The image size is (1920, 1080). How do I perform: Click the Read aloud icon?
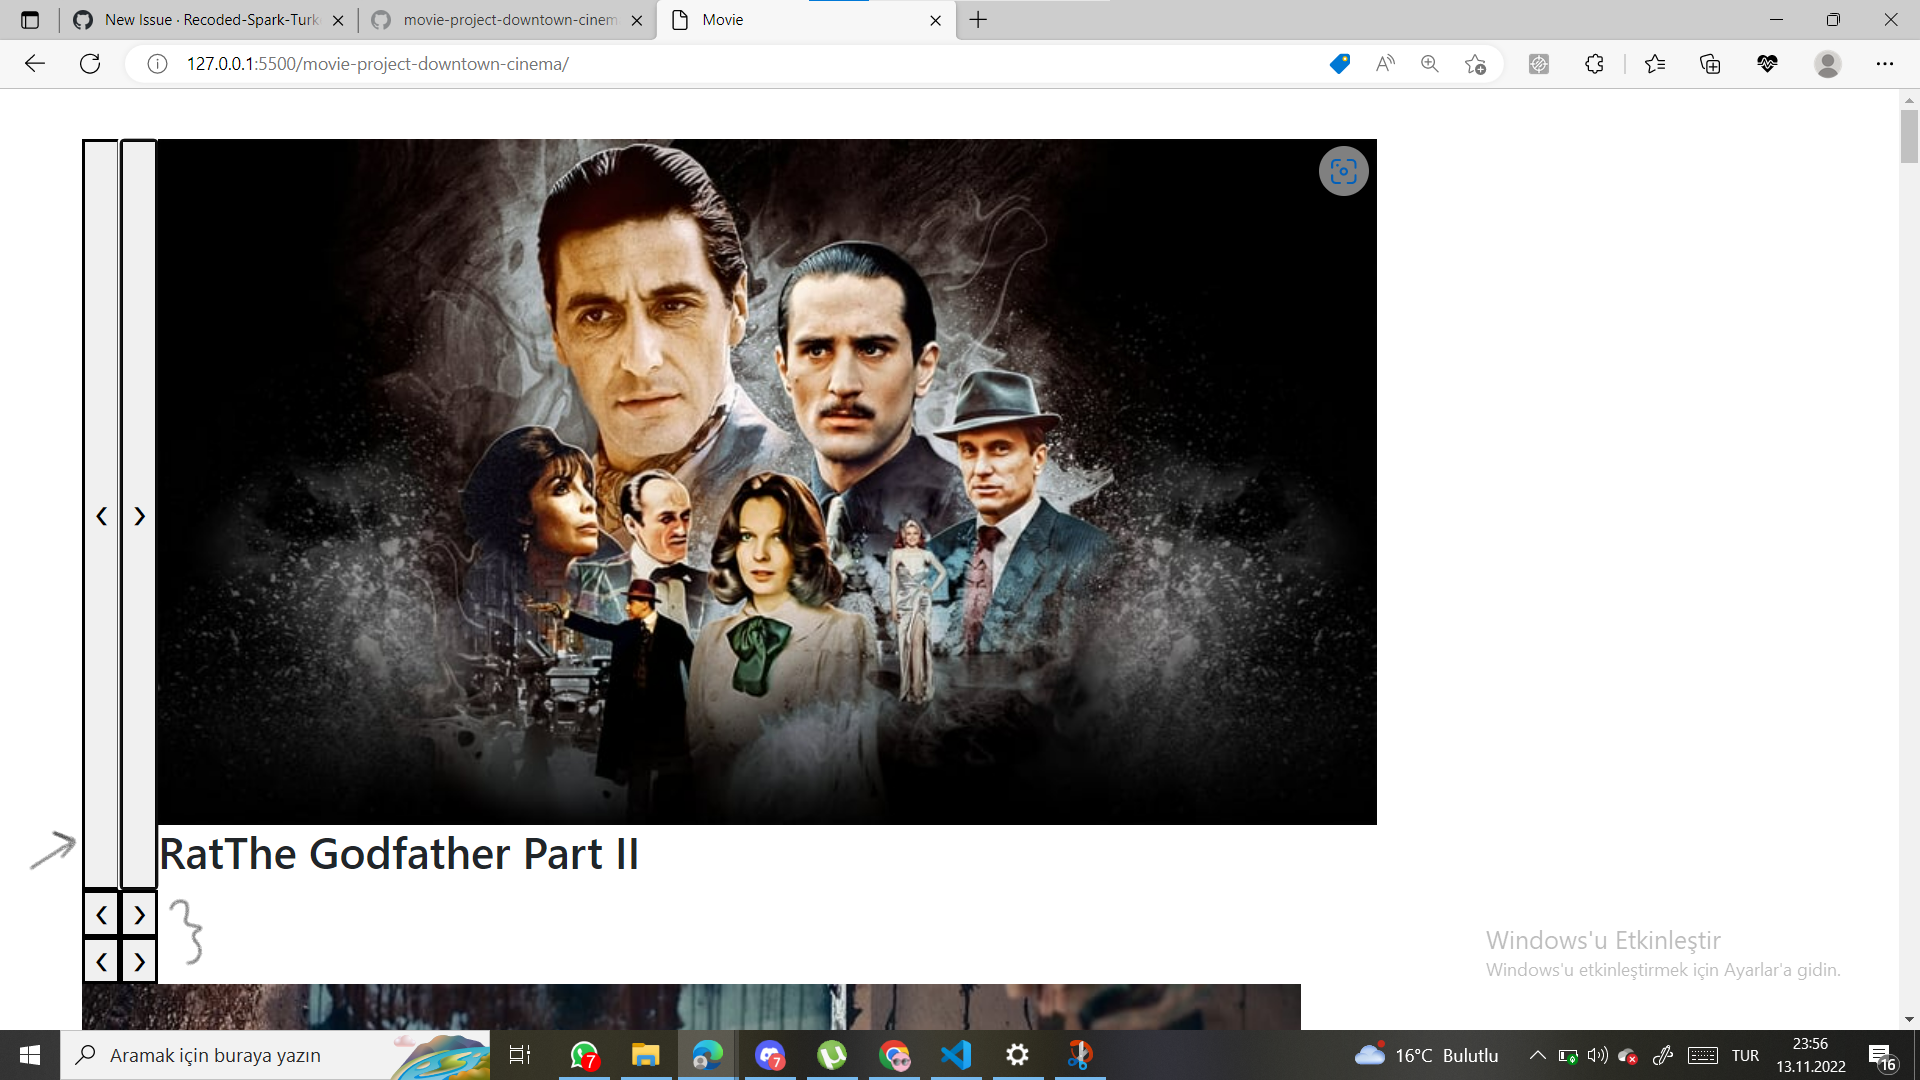pos(1385,64)
